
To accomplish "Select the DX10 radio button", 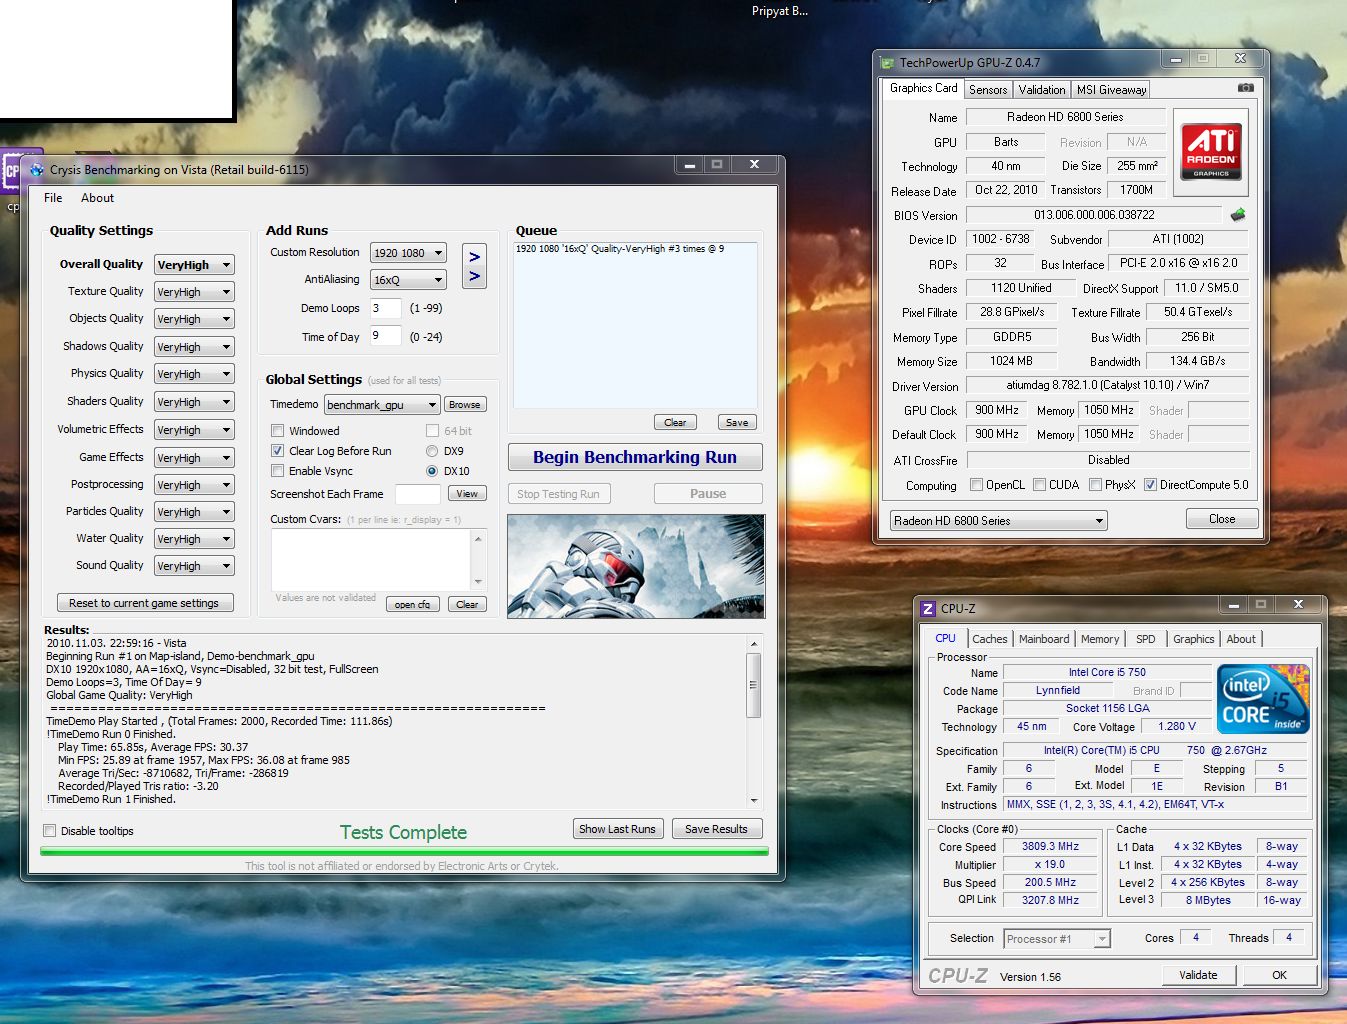I will [432, 471].
